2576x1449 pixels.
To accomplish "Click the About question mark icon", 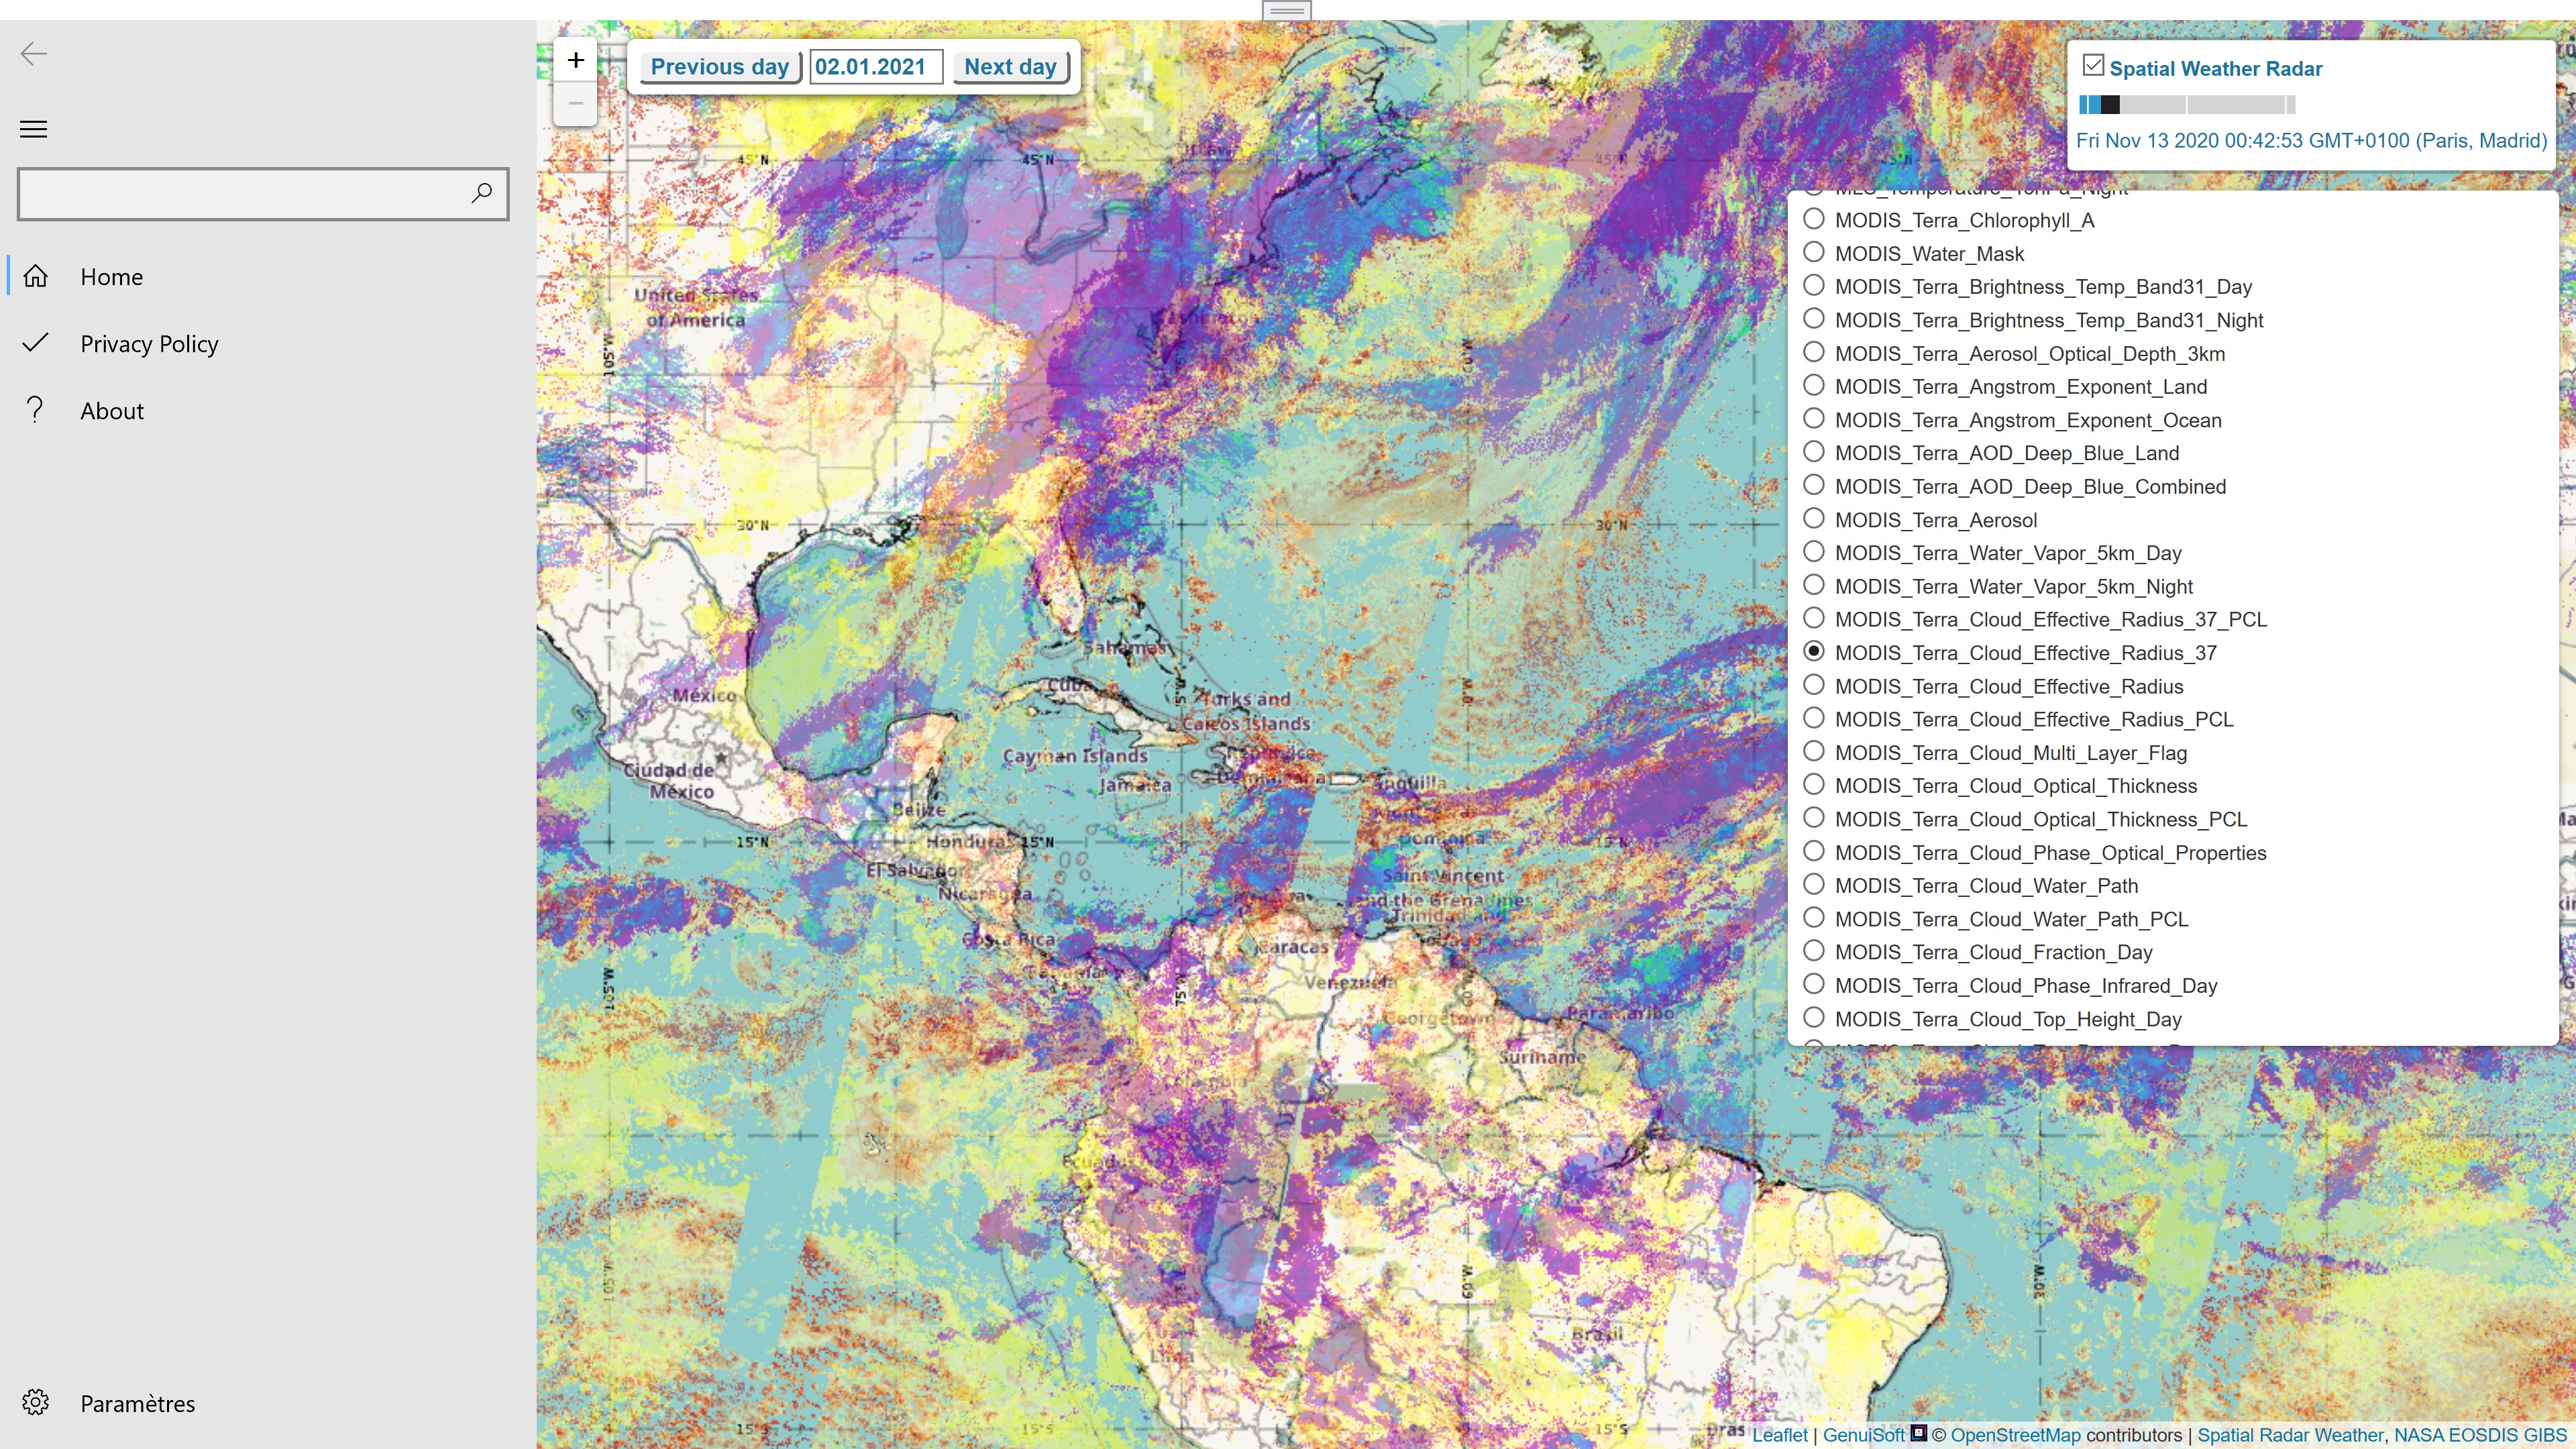I will point(36,410).
